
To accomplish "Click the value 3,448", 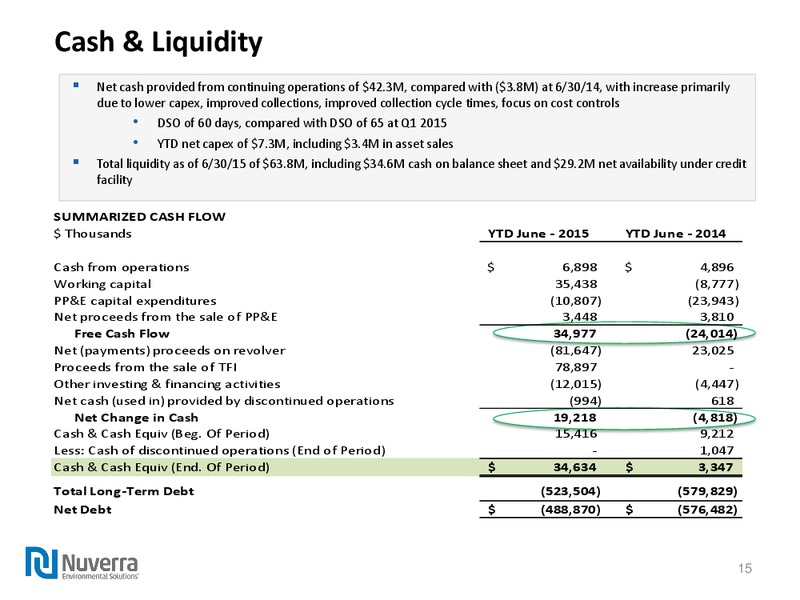I will pyautogui.click(x=580, y=317).
